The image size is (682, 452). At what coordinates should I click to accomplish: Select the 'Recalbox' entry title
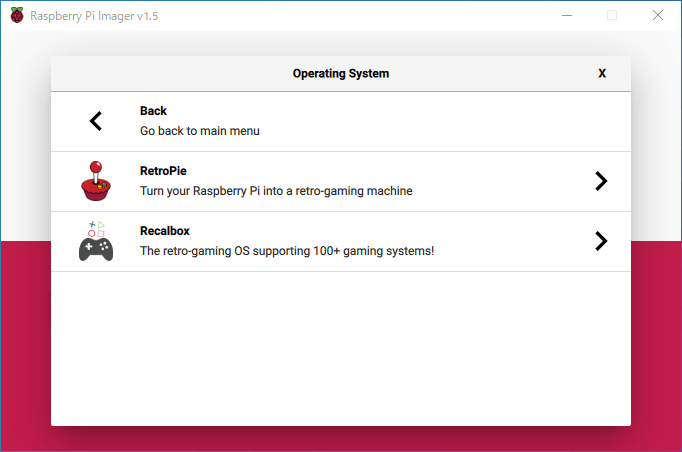tap(165, 231)
